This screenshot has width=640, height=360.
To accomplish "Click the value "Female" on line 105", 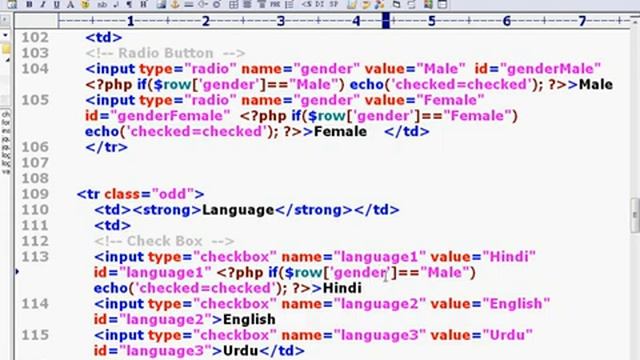I will [451, 100].
